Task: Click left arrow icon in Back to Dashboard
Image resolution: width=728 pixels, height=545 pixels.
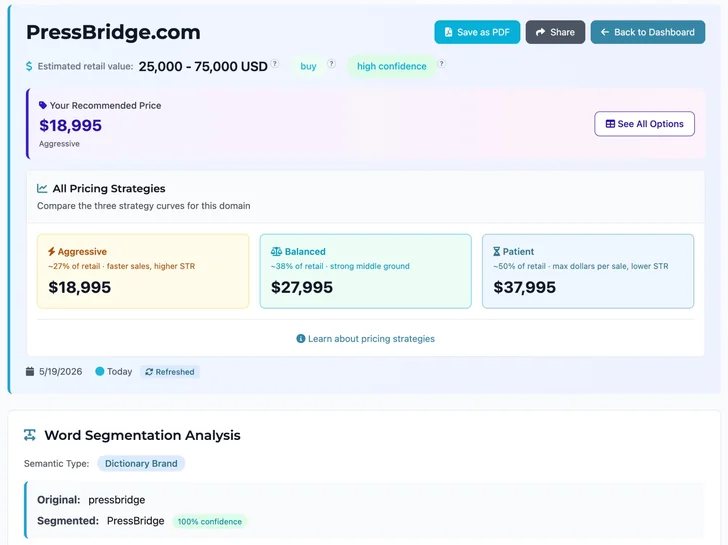Action: 605,32
